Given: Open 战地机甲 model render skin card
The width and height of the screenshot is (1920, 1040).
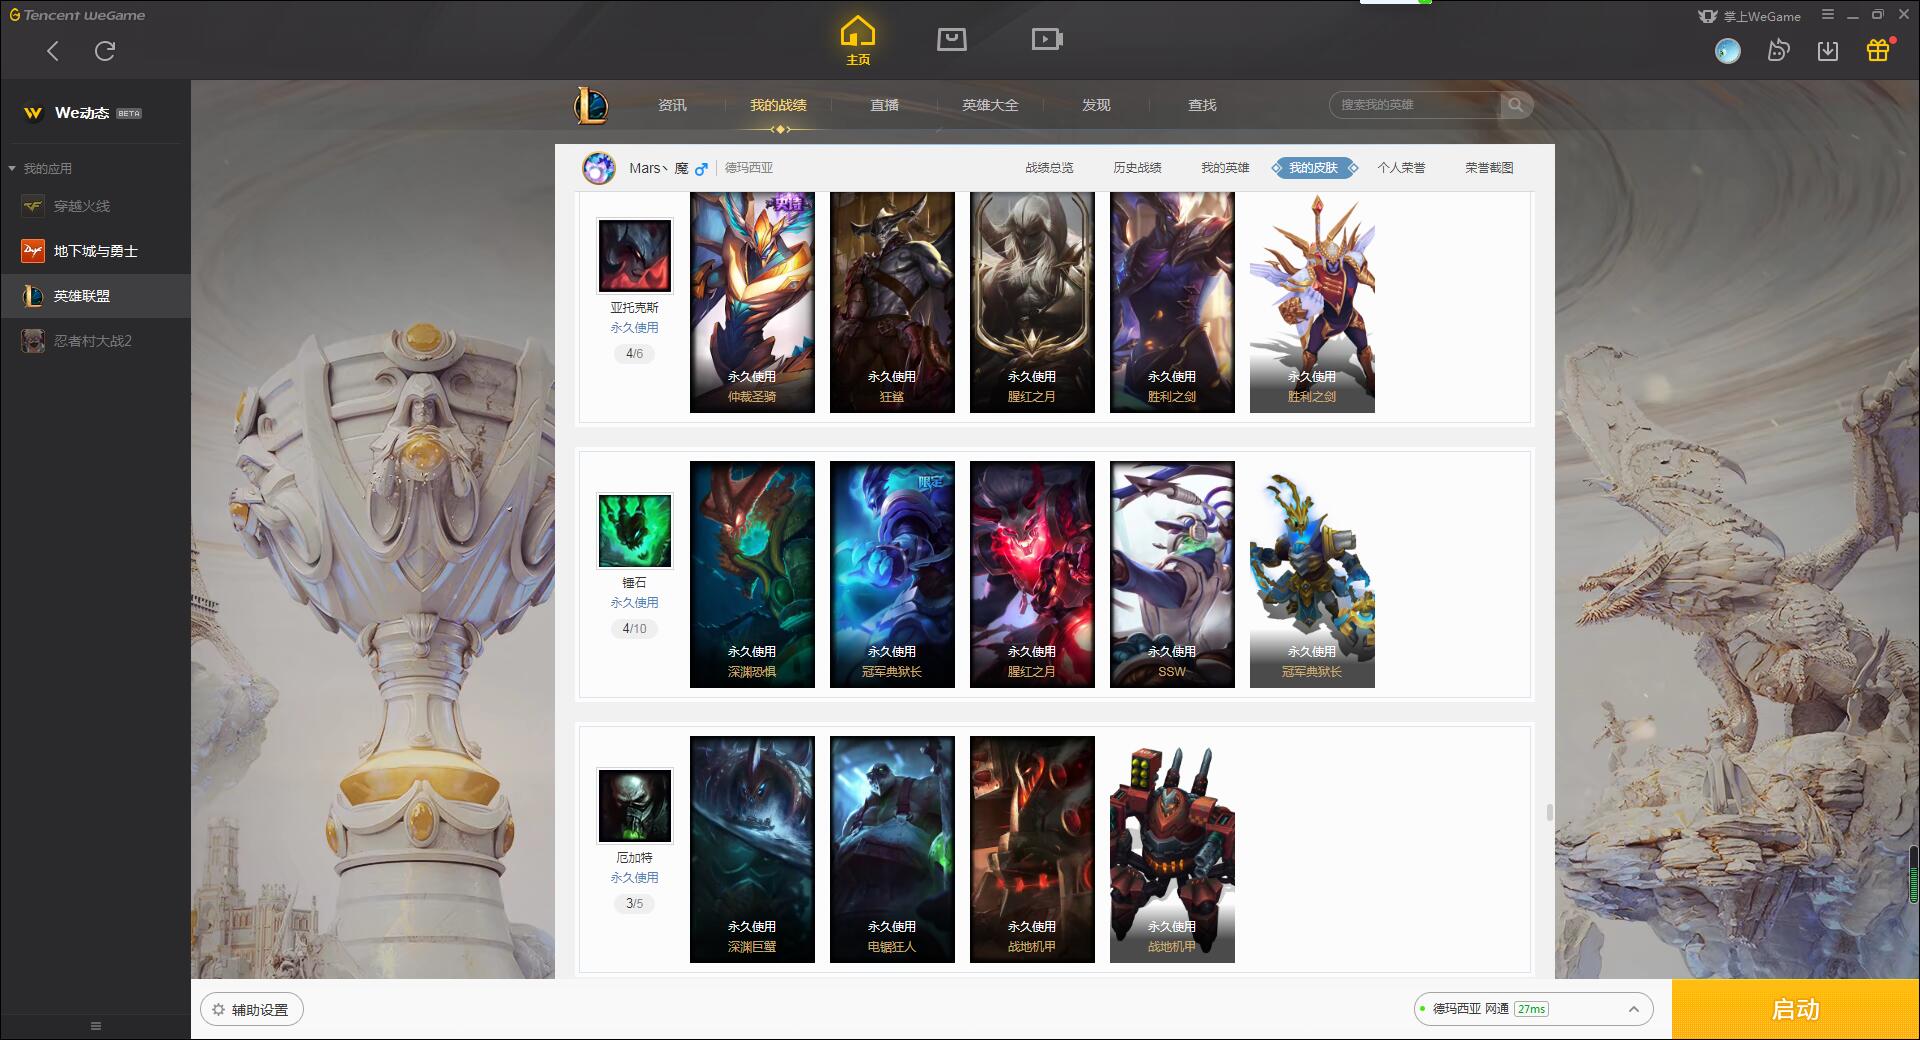Looking at the screenshot, I should [1172, 849].
